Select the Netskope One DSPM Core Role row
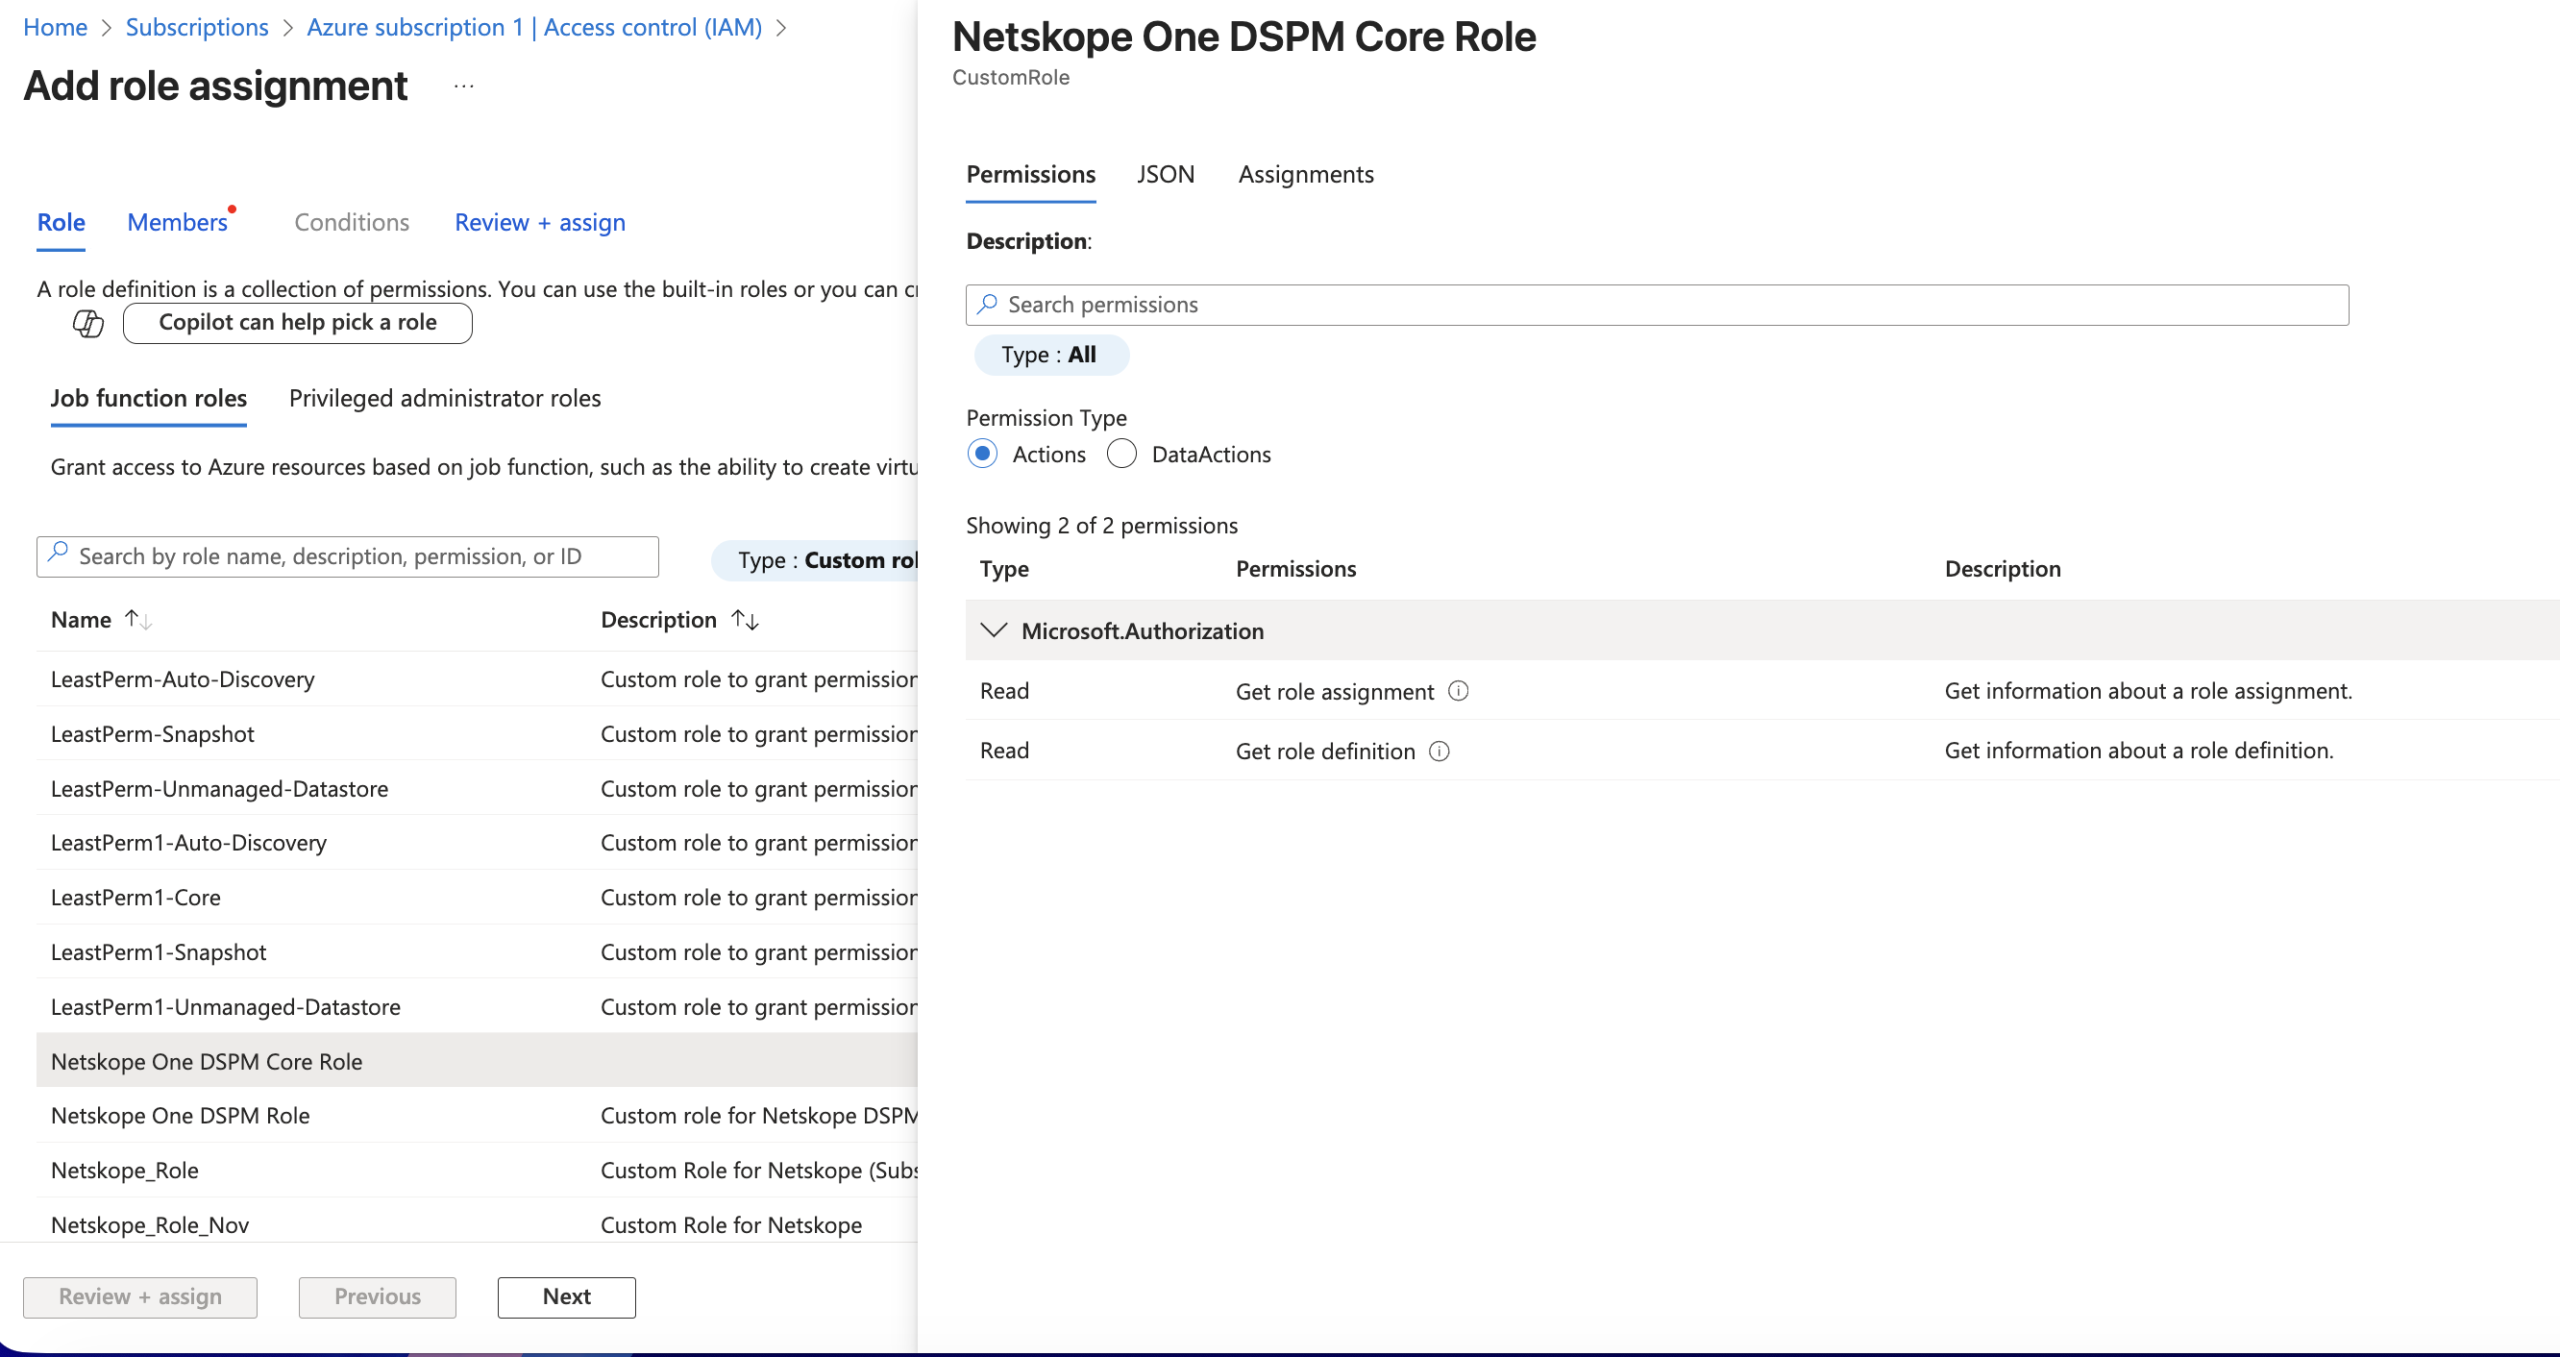The width and height of the screenshot is (2560, 1357). click(477, 1061)
